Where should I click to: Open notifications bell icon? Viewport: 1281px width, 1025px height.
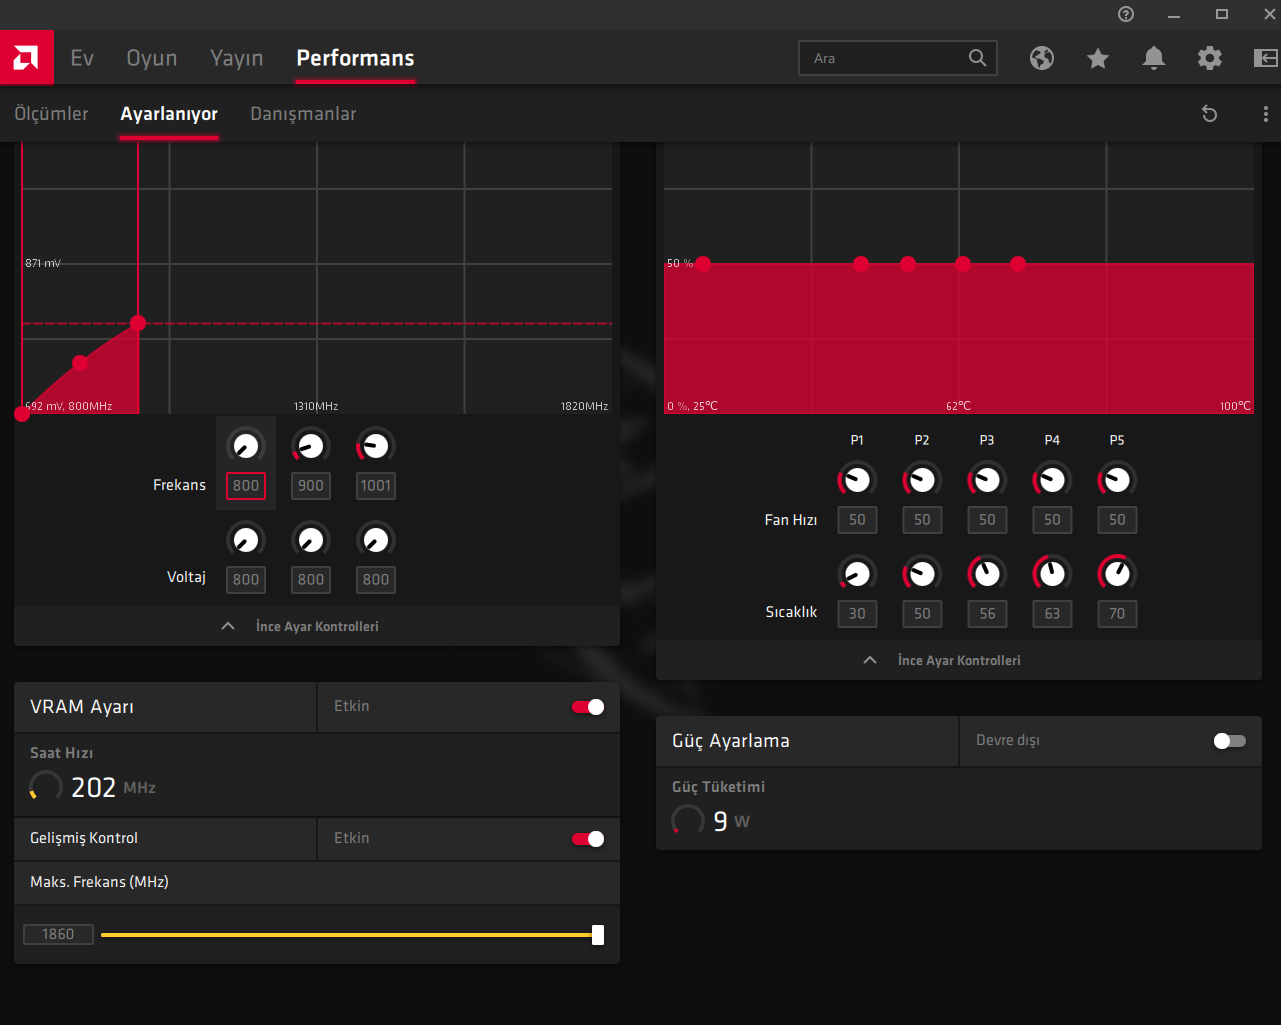[x=1154, y=58]
